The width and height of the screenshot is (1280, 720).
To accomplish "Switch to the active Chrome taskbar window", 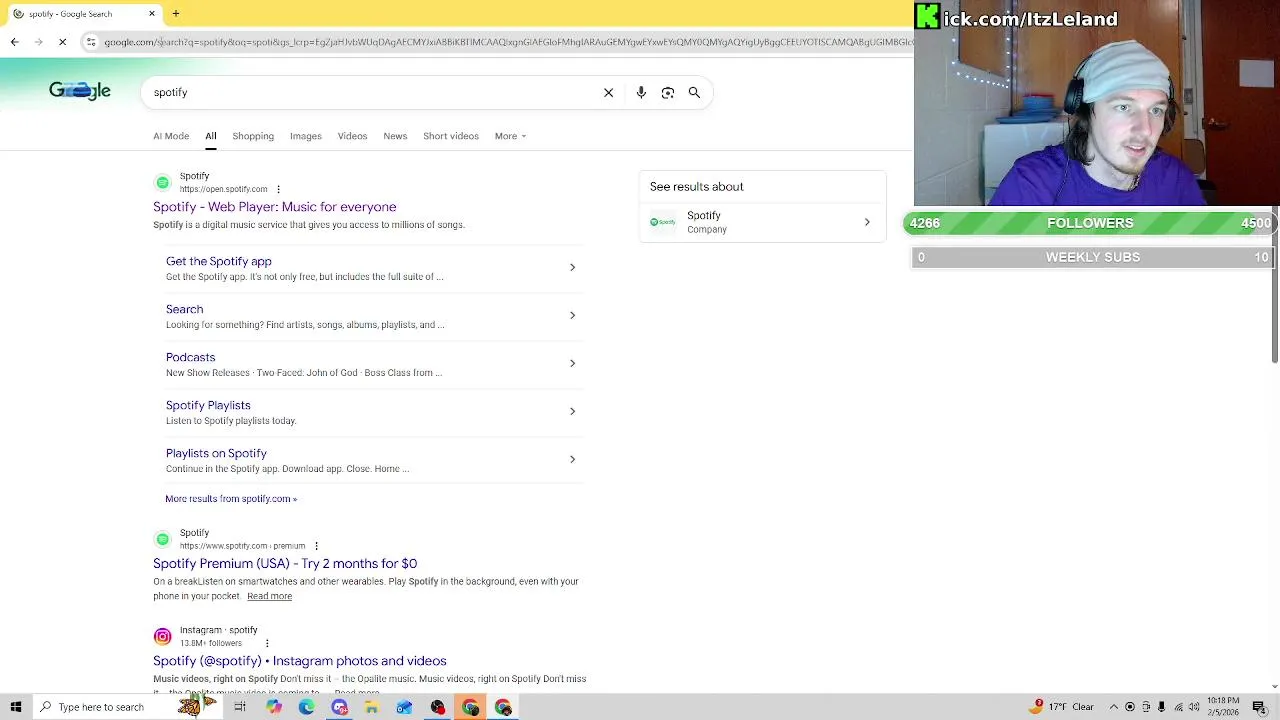I will [470, 707].
